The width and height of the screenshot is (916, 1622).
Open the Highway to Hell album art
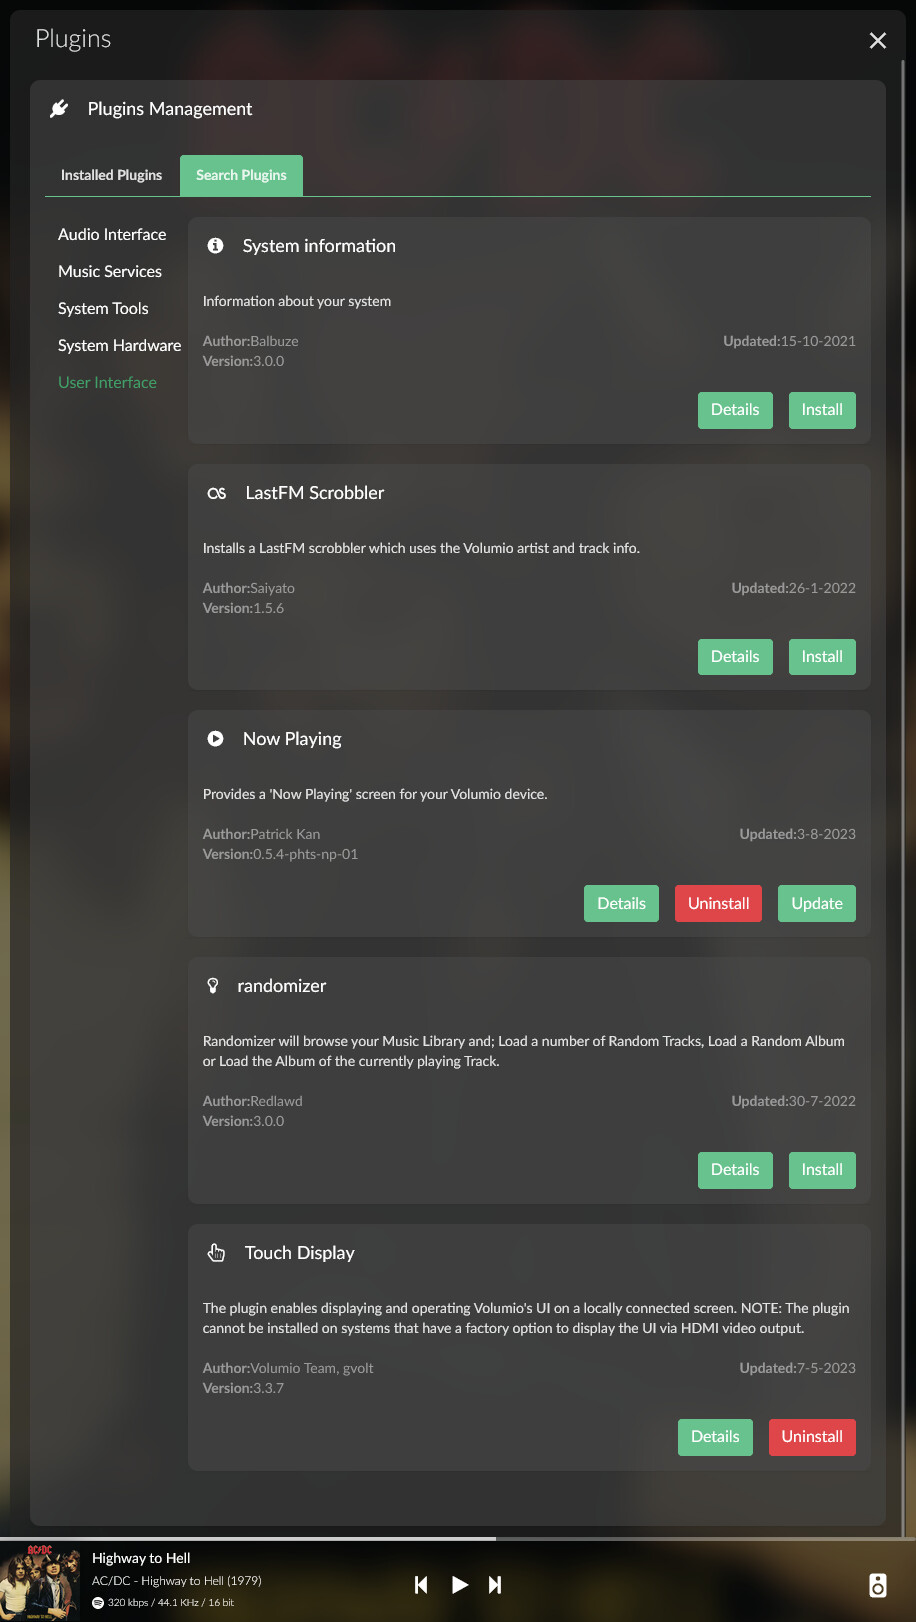tap(40, 1582)
